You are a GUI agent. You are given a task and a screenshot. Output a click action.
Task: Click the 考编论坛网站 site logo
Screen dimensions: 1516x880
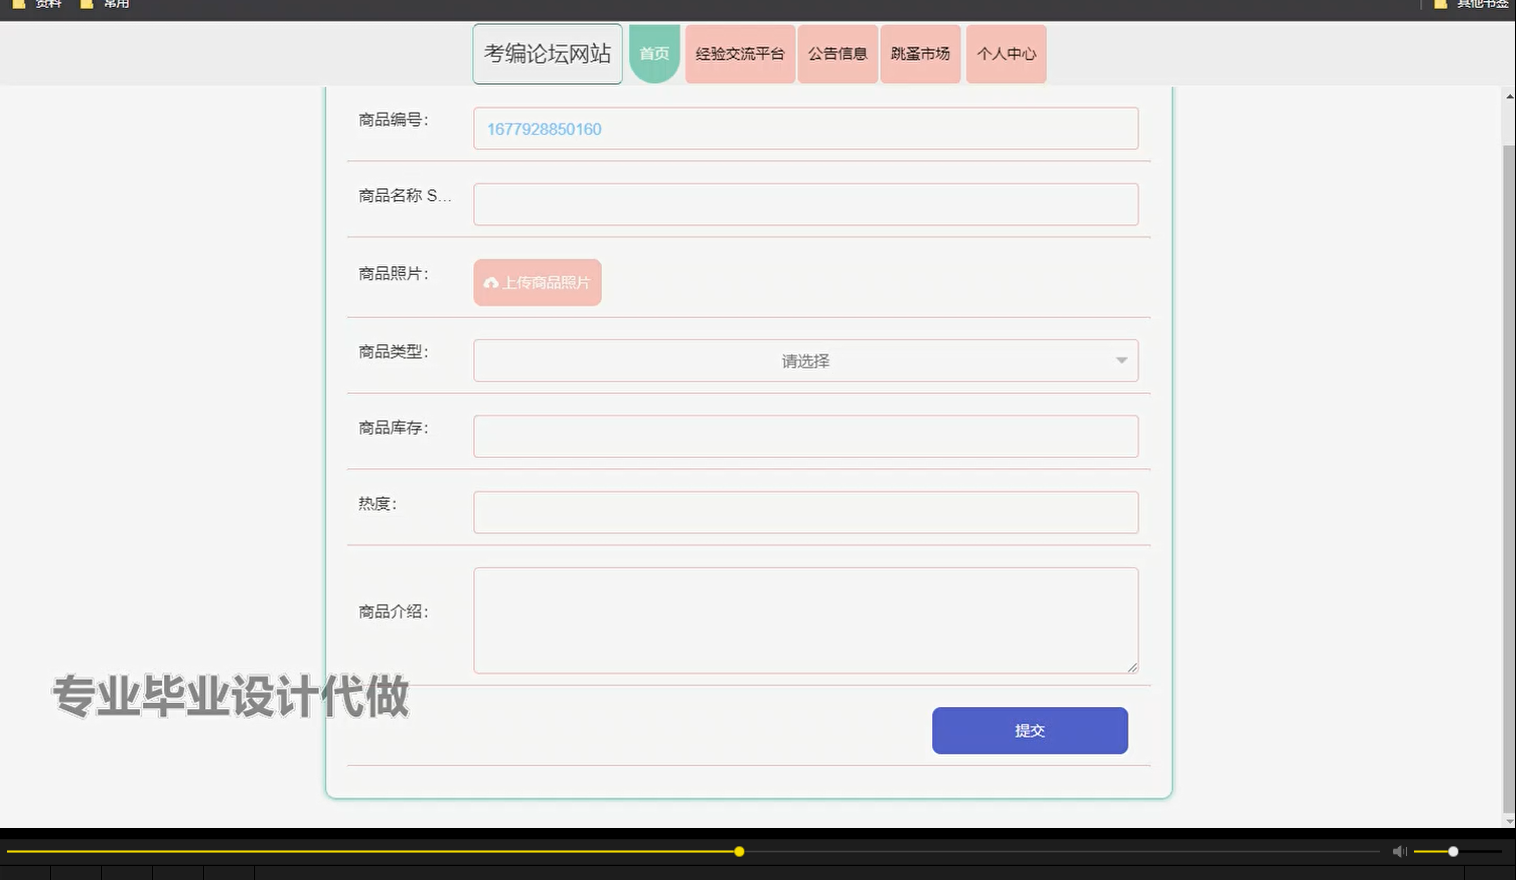[547, 54]
